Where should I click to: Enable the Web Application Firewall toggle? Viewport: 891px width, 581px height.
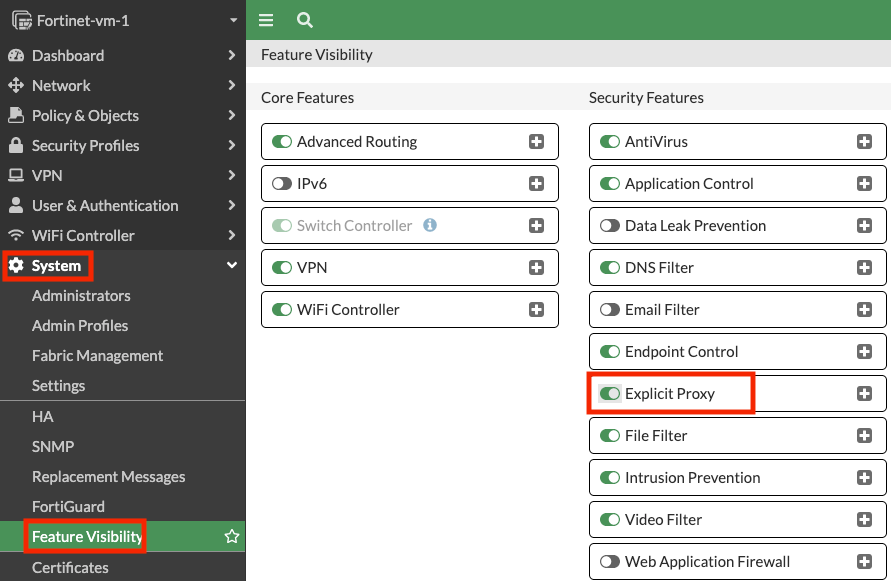(609, 562)
